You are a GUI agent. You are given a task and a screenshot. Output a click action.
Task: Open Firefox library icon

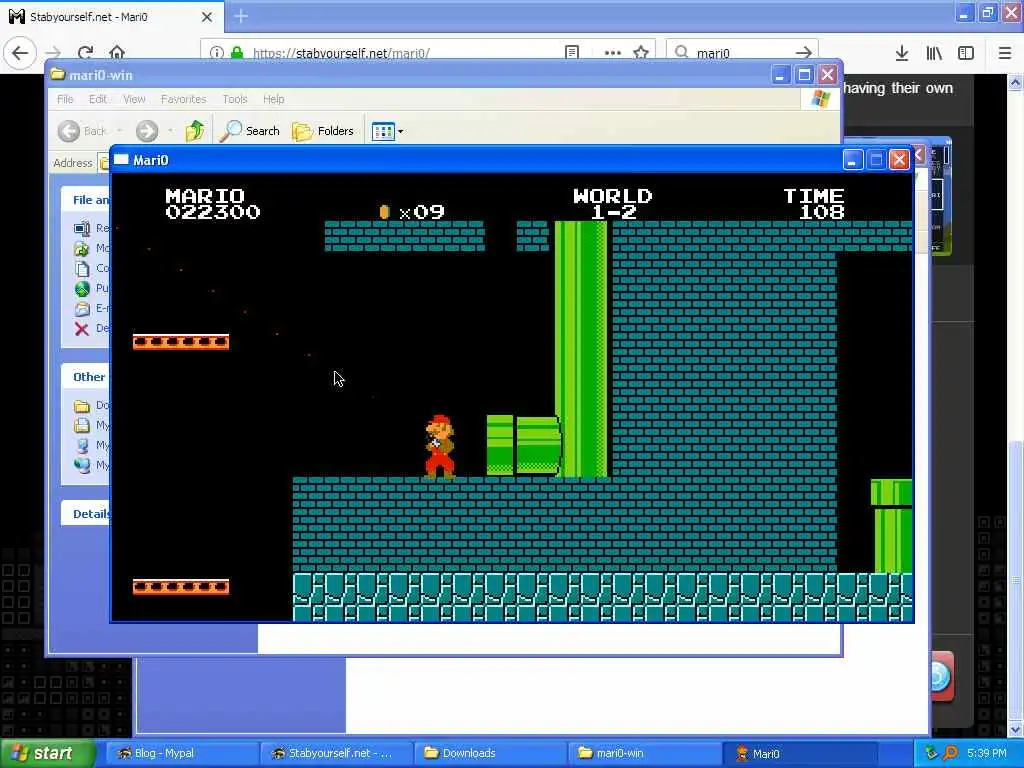tap(934, 53)
